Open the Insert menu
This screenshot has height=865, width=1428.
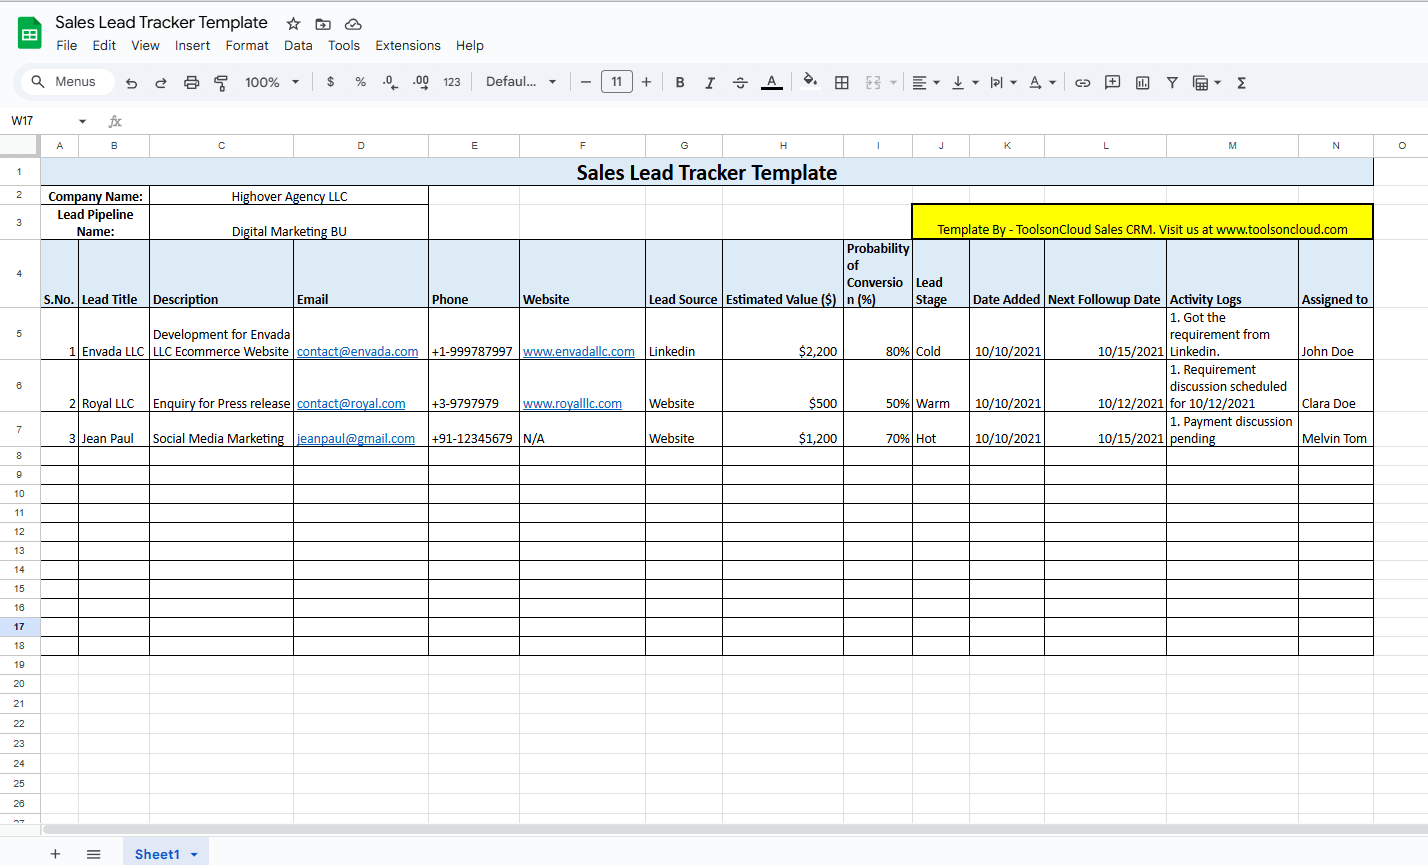192,45
